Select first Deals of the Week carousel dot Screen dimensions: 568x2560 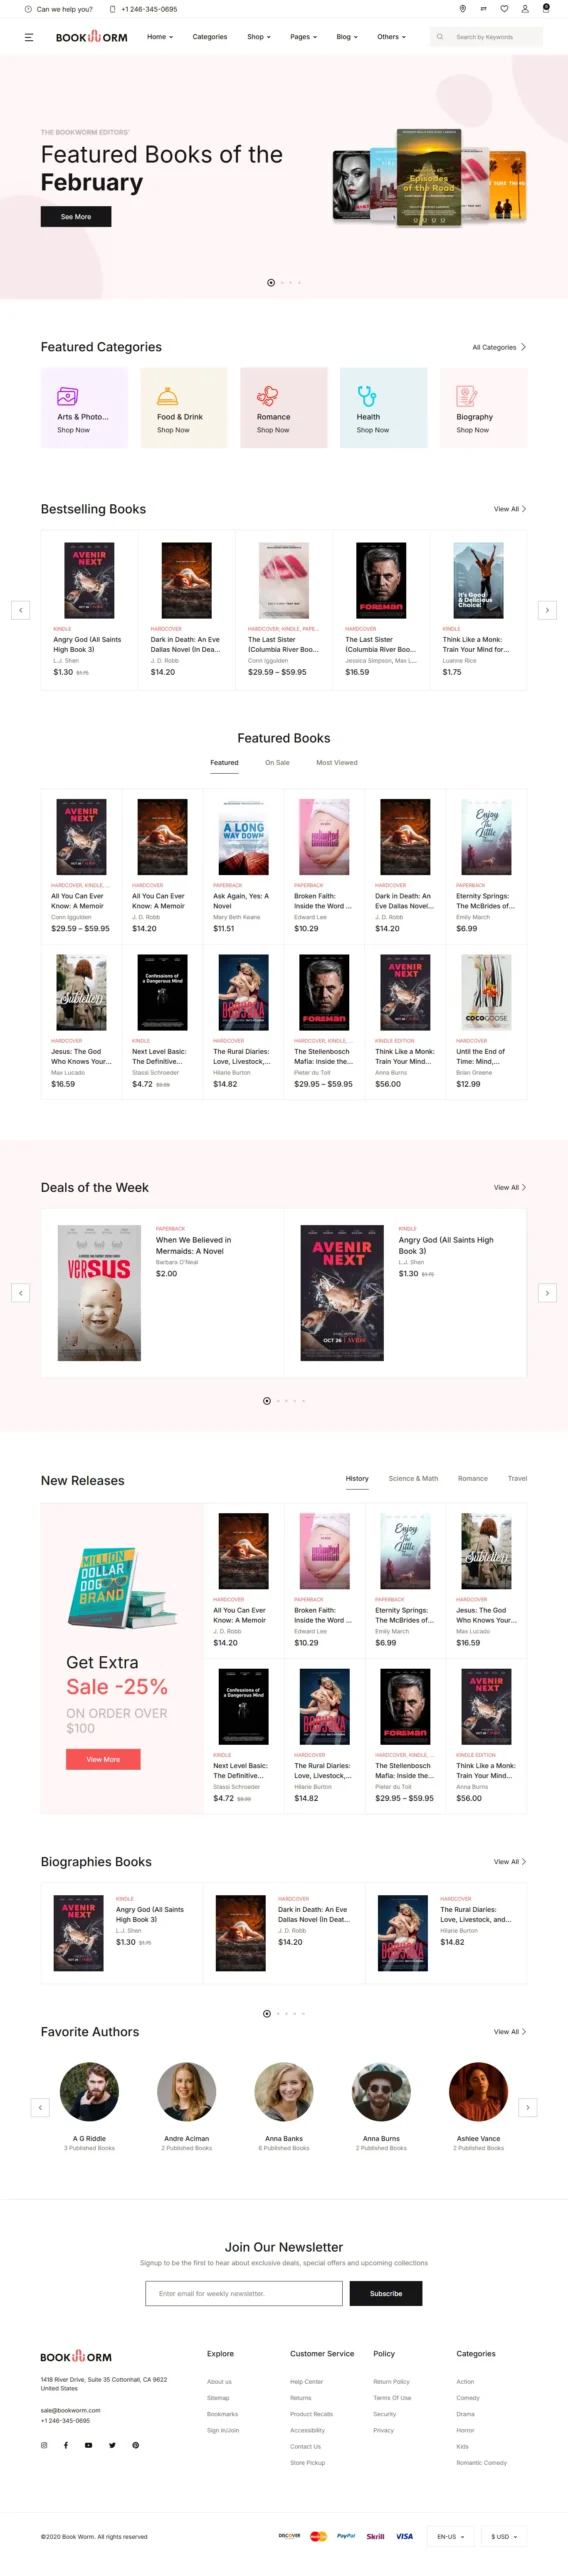pos(267,1401)
